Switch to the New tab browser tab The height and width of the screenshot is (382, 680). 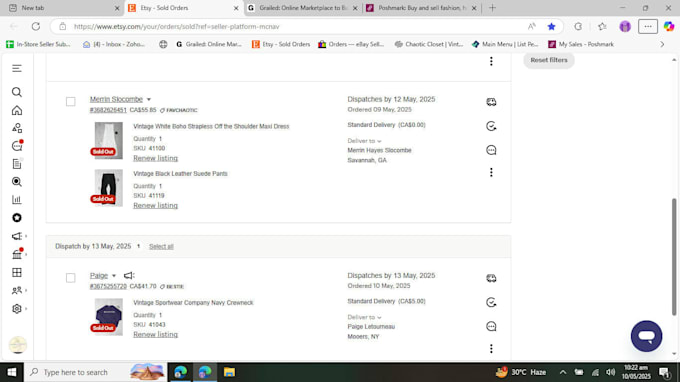62,8
